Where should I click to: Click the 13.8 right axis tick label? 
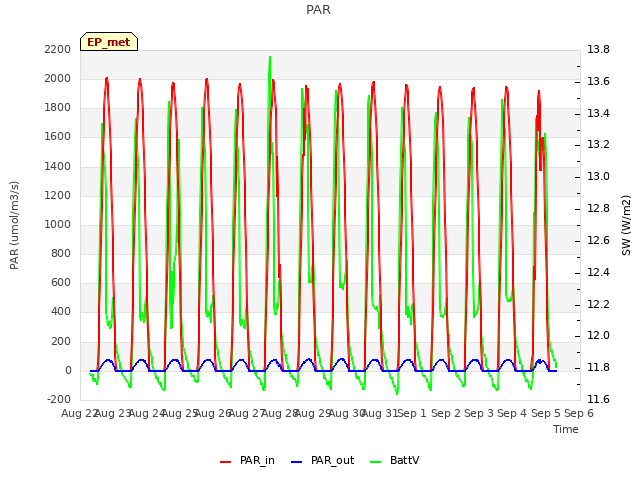pyautogui.click(x=598, y=49)
